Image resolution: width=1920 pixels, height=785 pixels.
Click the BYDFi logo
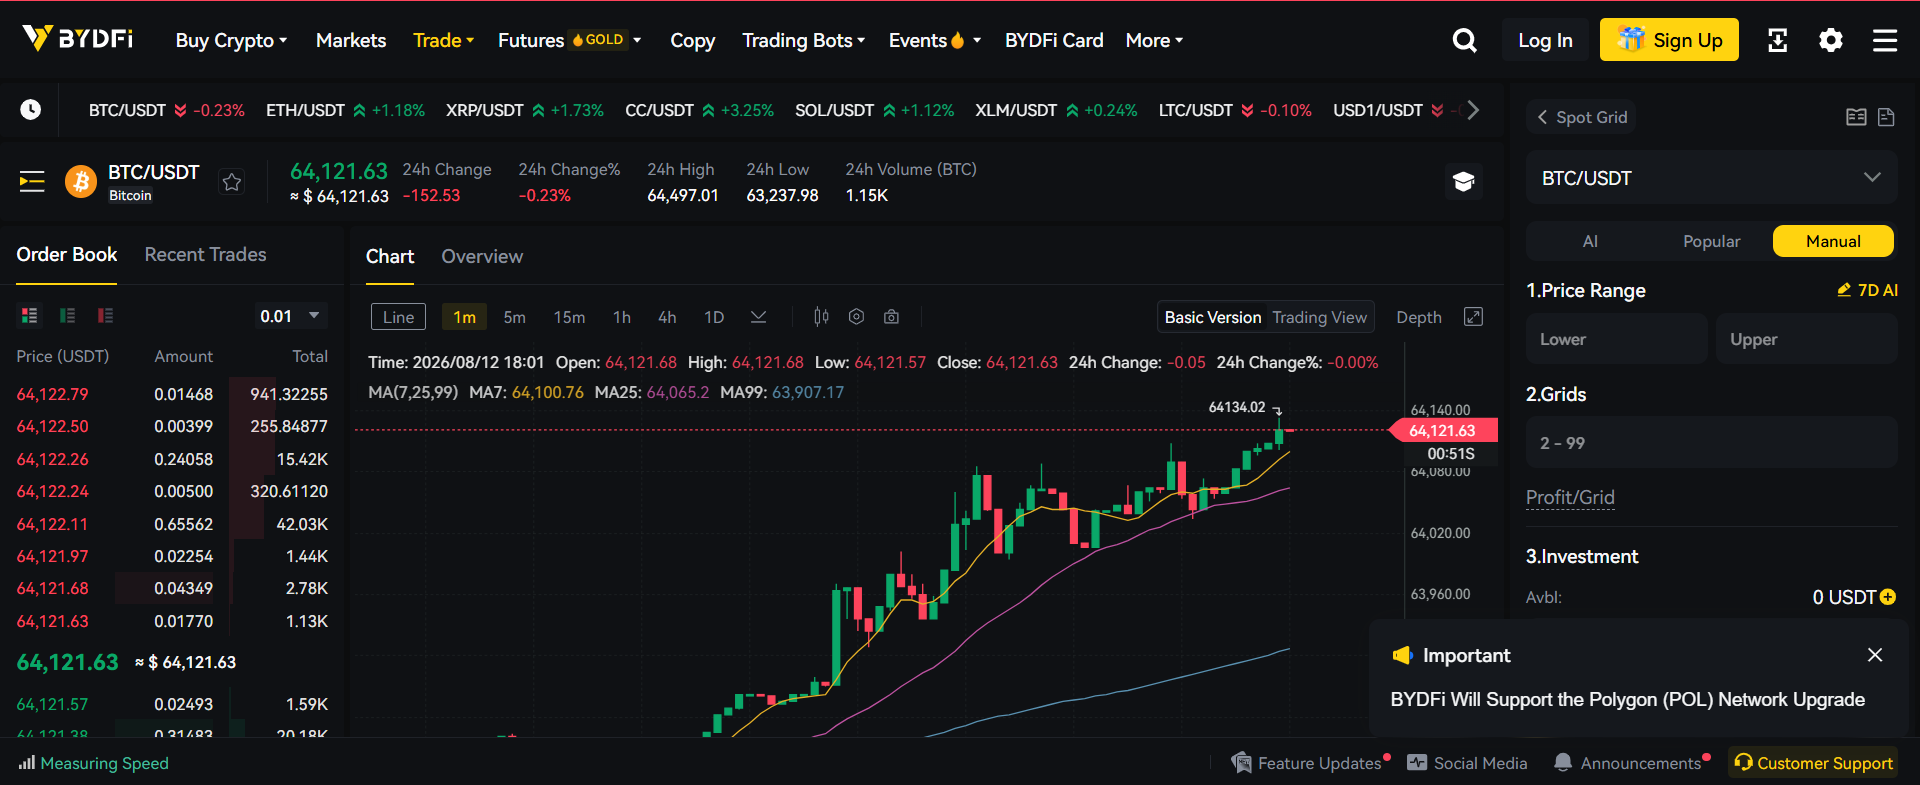(x=78, y=39)
